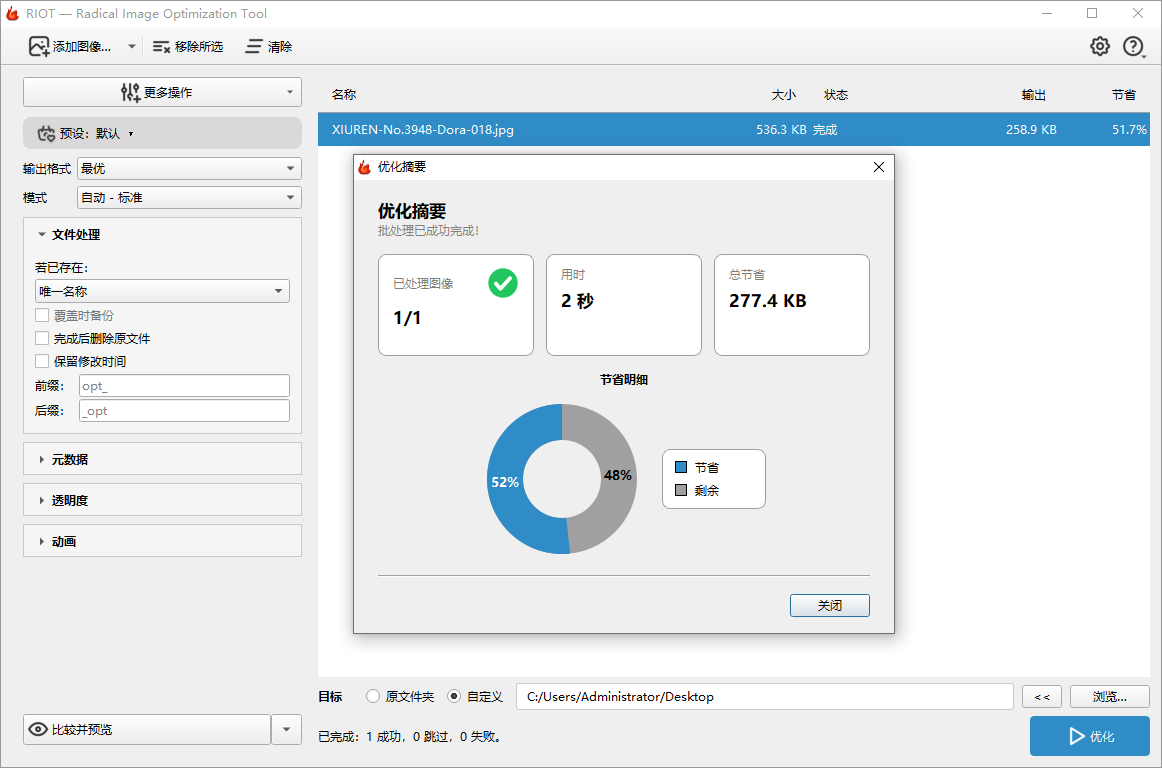Click the 258.9 KB output size cell
The height and width of the screenshot is (768, 1162).
(1031, 130)
